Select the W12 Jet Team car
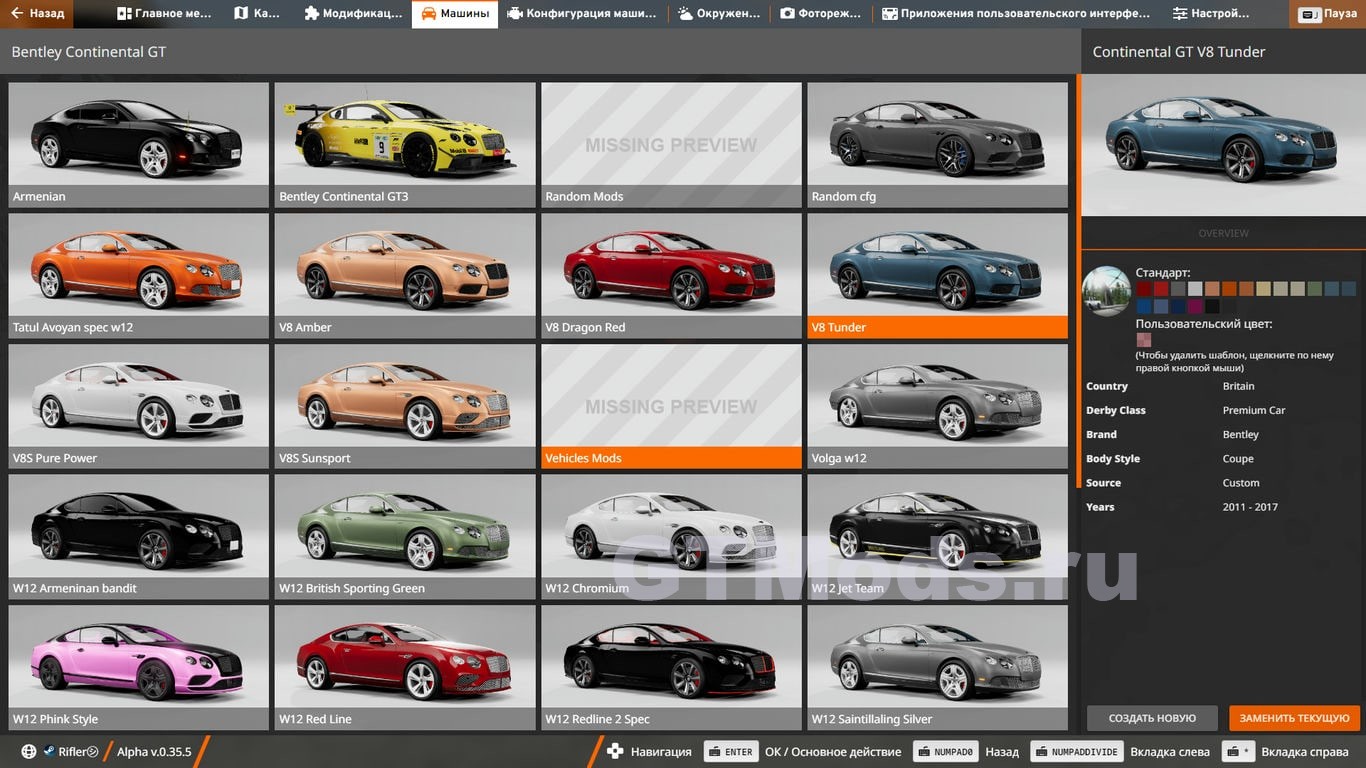Image resolution: width=1366 pixels, height=768 pixels. click(937, 537)
